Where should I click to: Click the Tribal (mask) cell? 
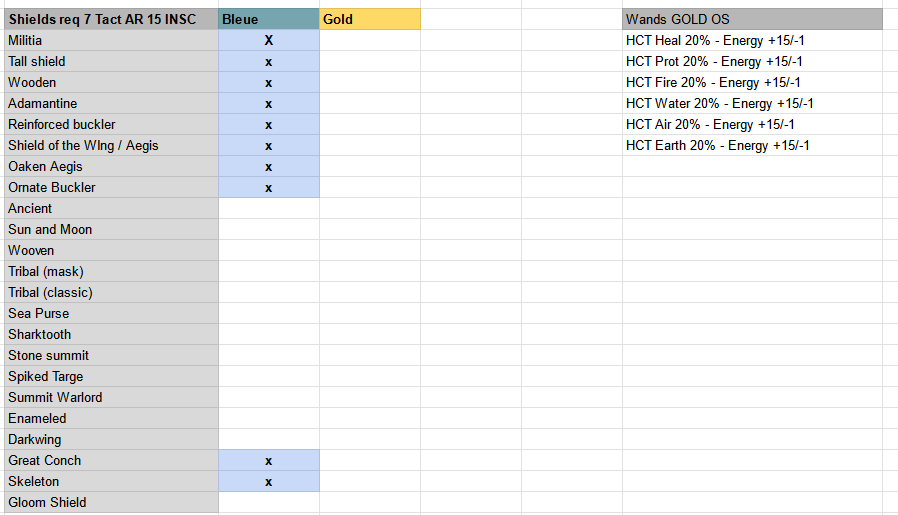[109, 272]
